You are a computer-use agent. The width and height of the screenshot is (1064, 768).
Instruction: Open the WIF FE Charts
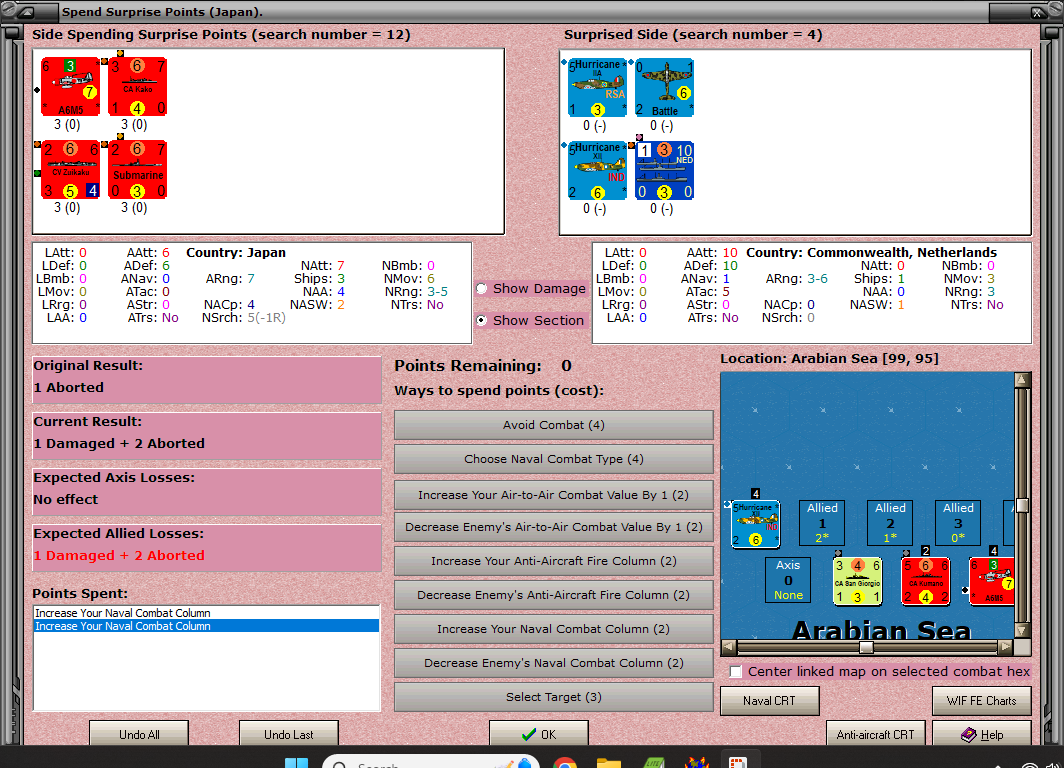click(x=982, y=701)
